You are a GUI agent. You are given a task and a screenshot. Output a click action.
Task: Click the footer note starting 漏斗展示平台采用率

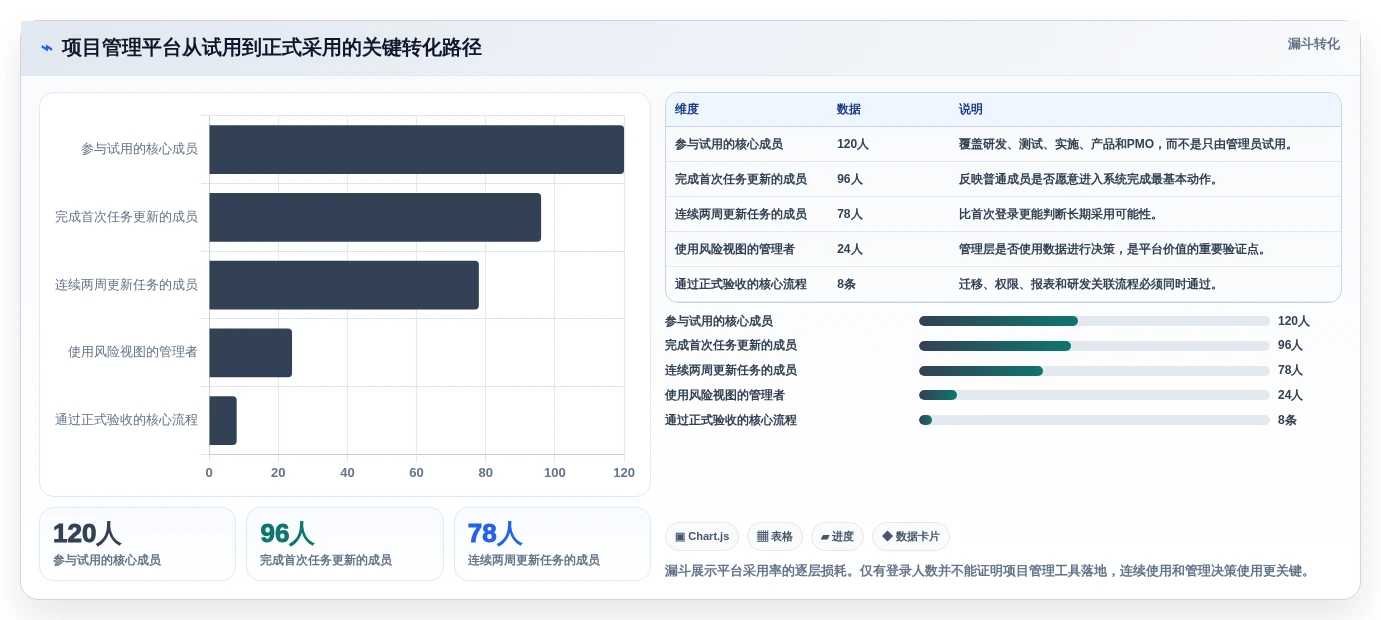tap(990, 571)
